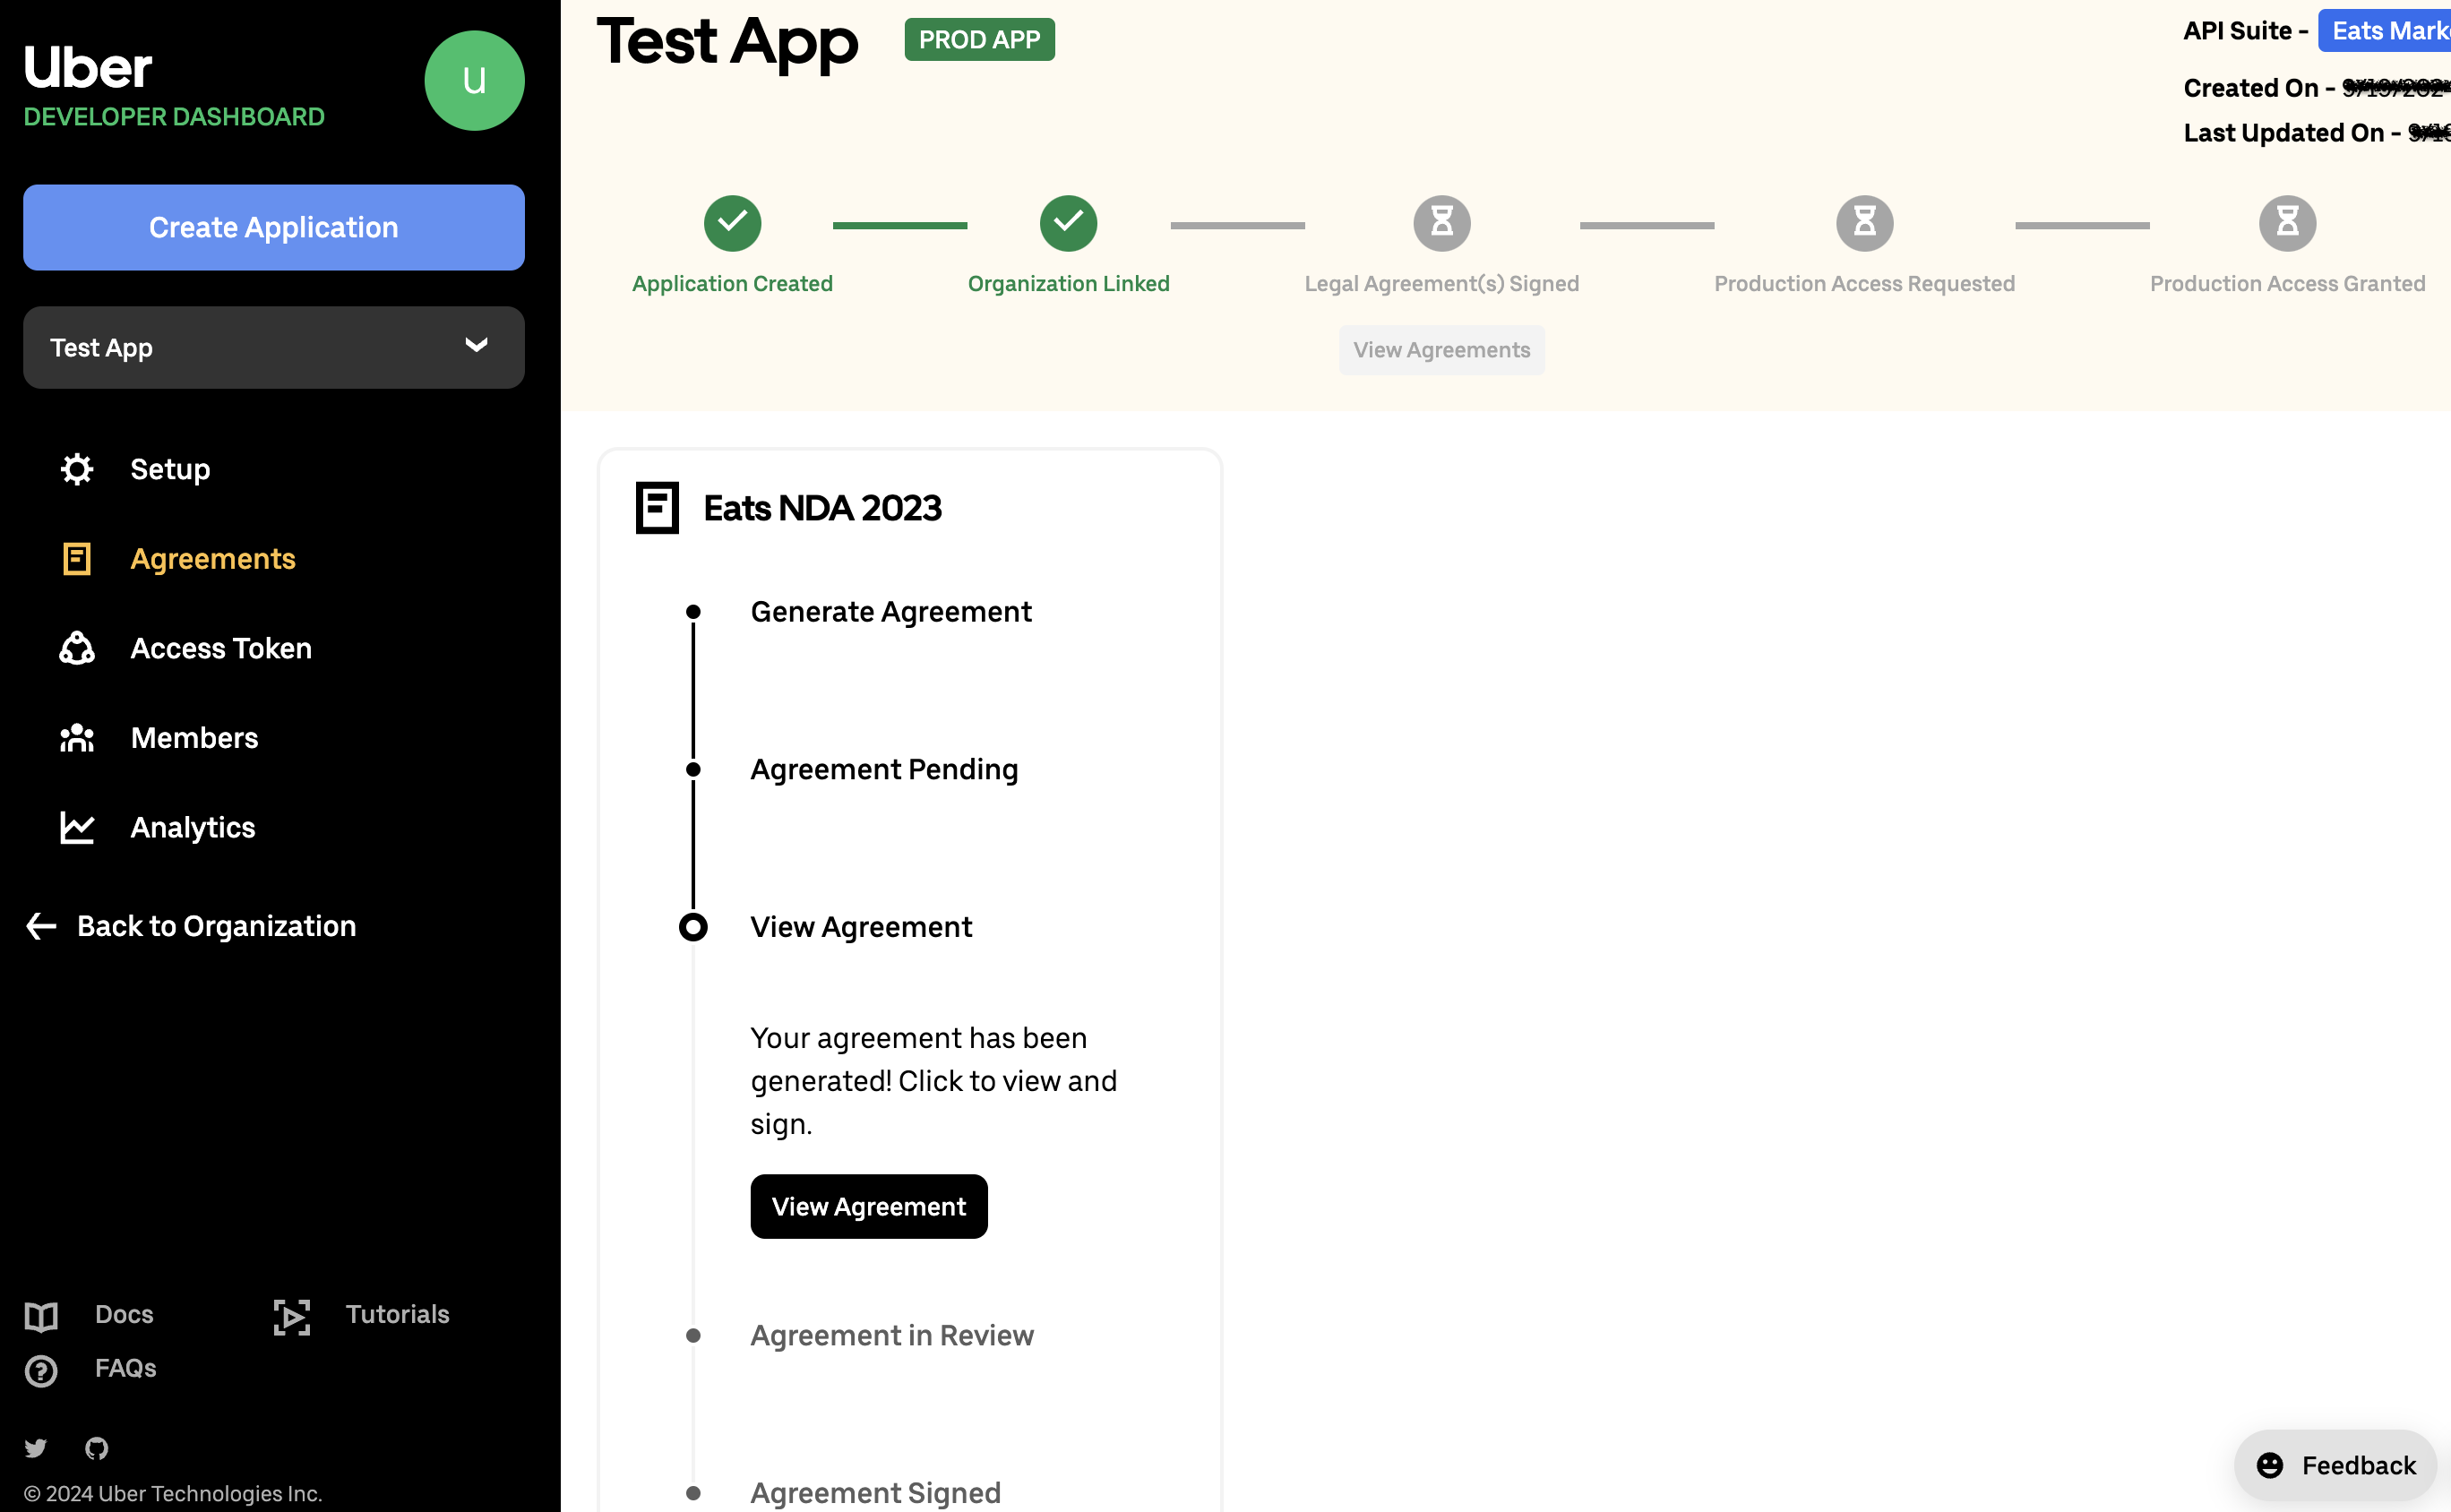Viewport: 2451px width, 1512px height.
Task: Toggle the Application Created step checkmark
Action: coord(732,222)
